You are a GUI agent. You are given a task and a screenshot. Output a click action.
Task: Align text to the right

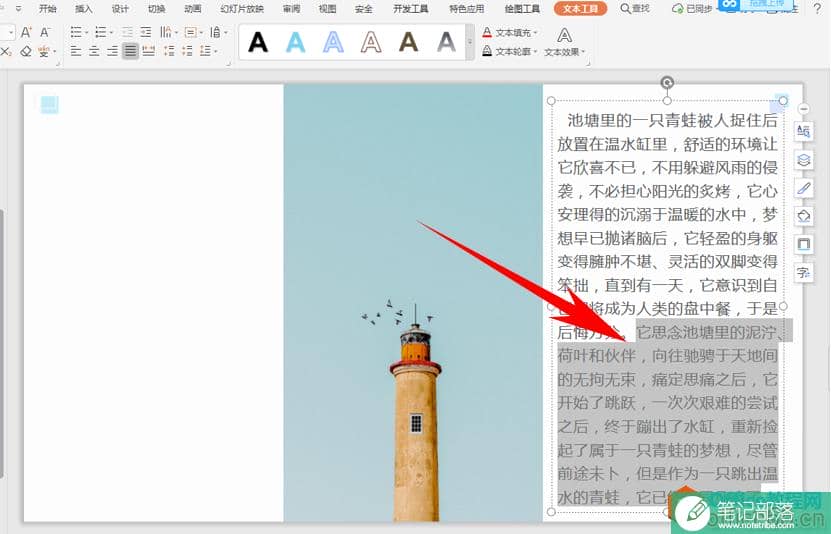click(112, 51)
